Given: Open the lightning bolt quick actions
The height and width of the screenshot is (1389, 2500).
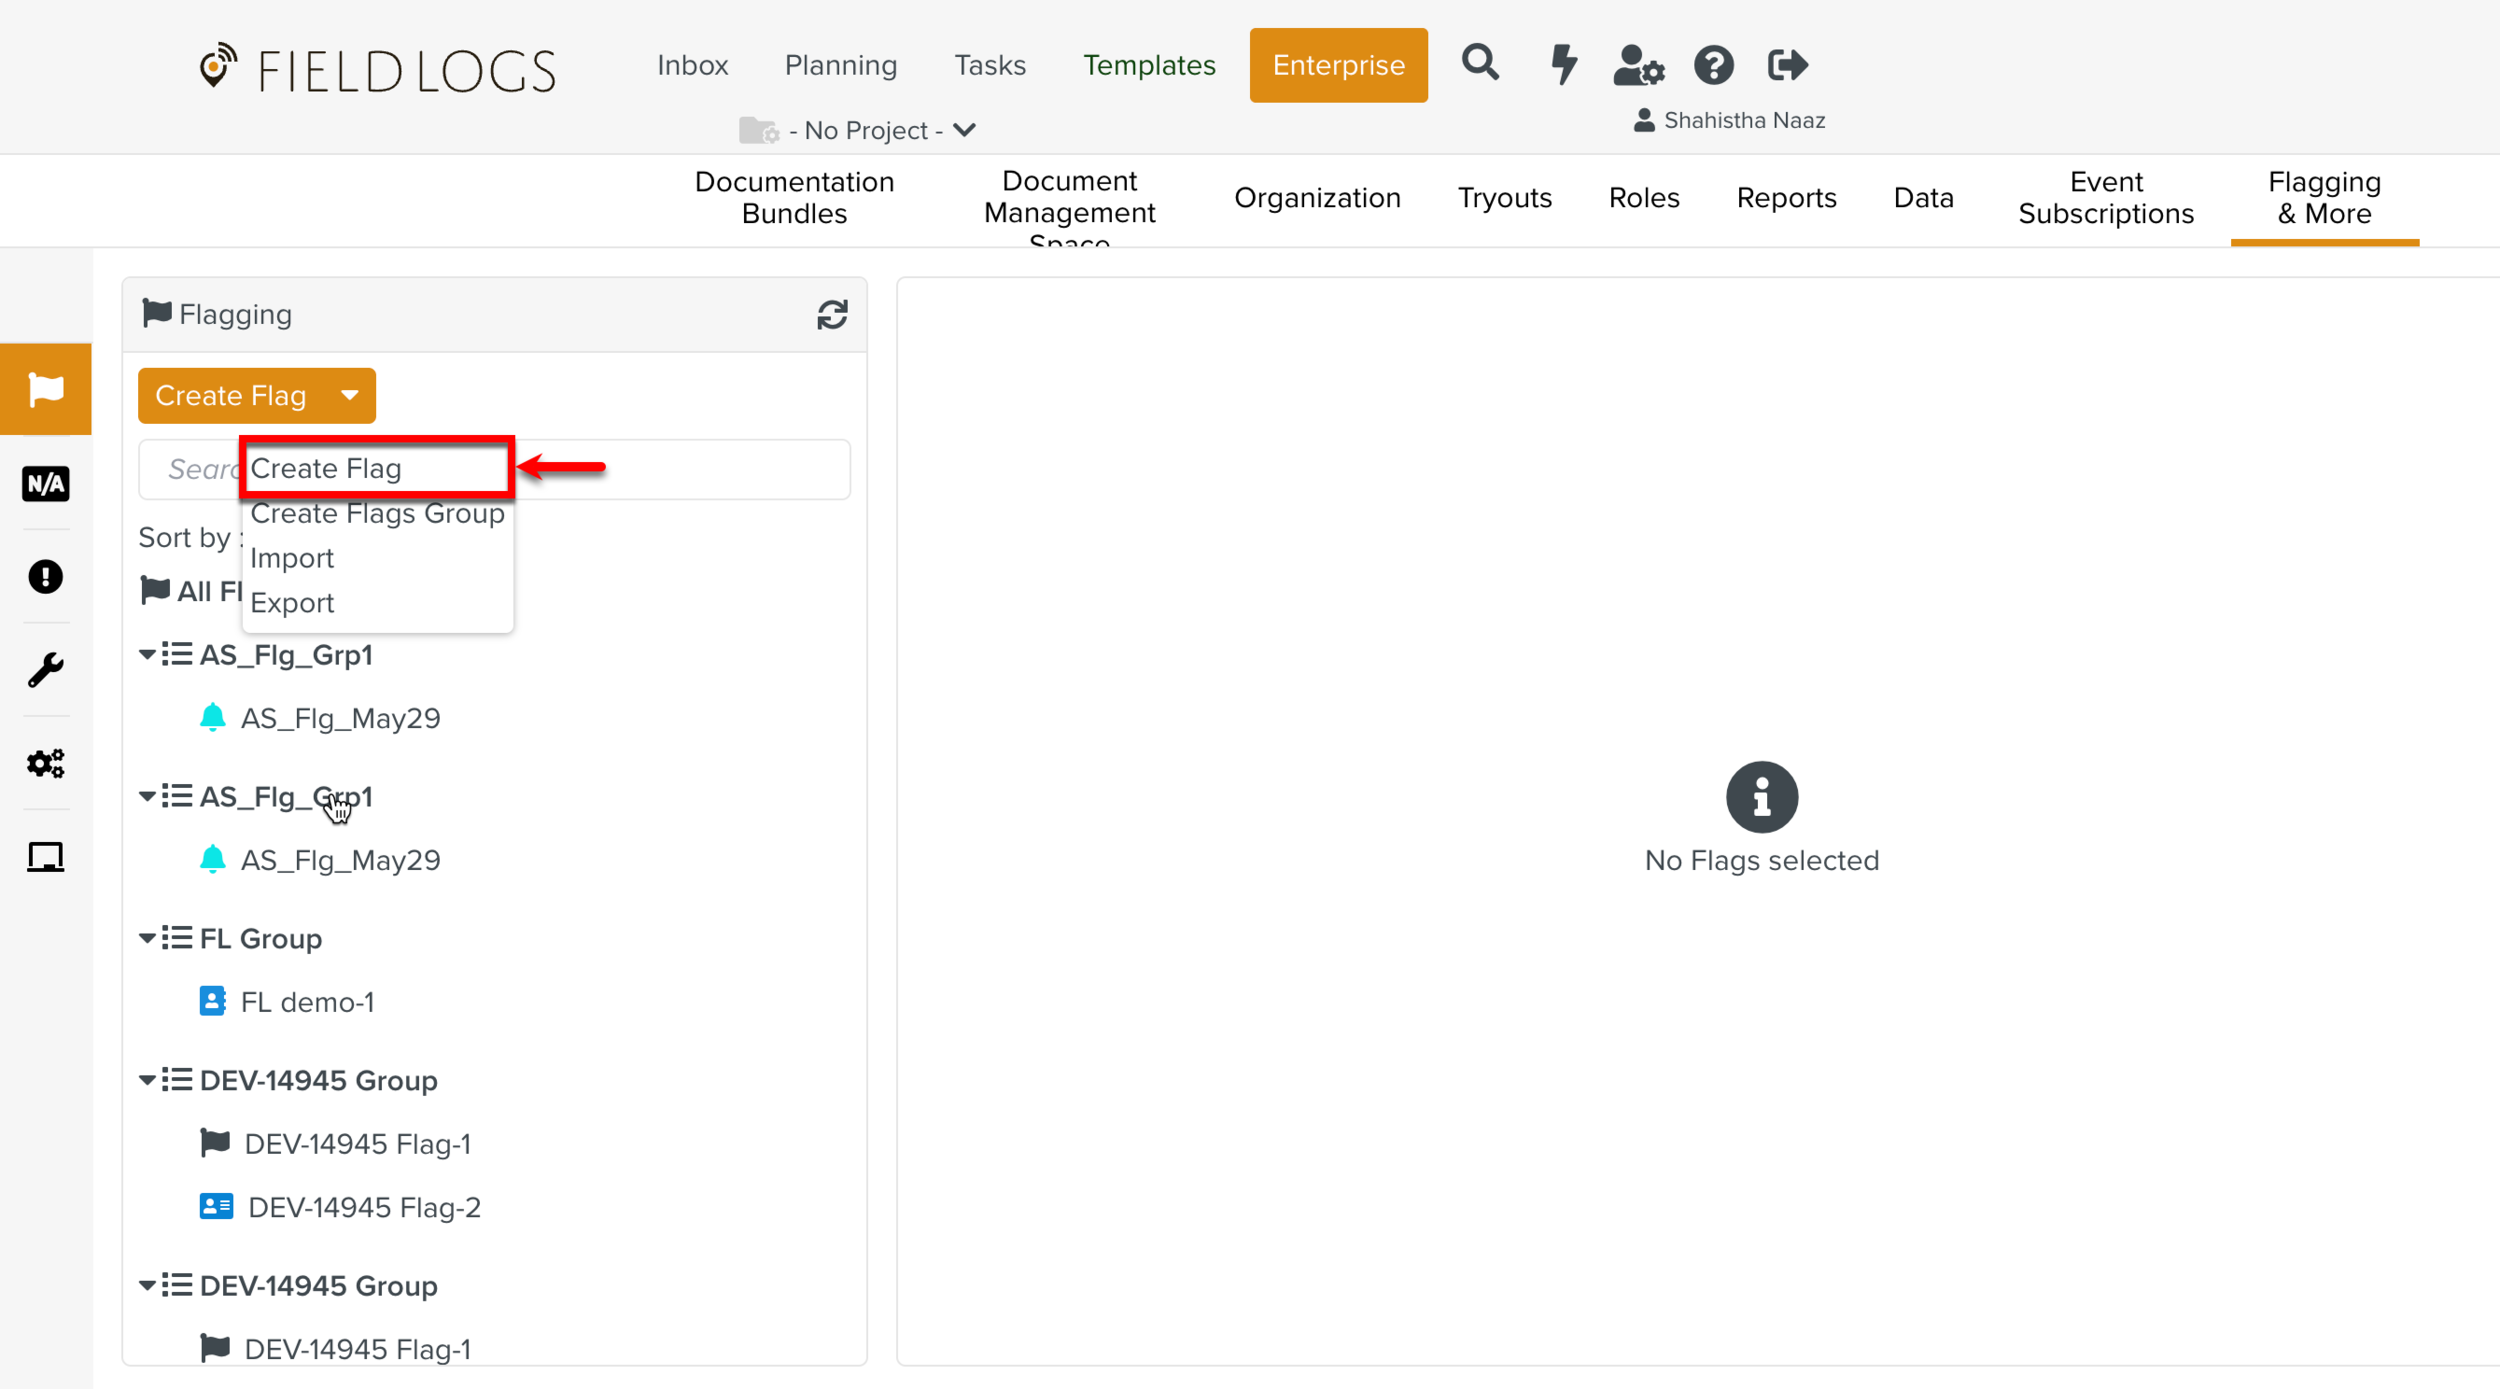Looking at the screenshot, I should [x=1563, y=65].
